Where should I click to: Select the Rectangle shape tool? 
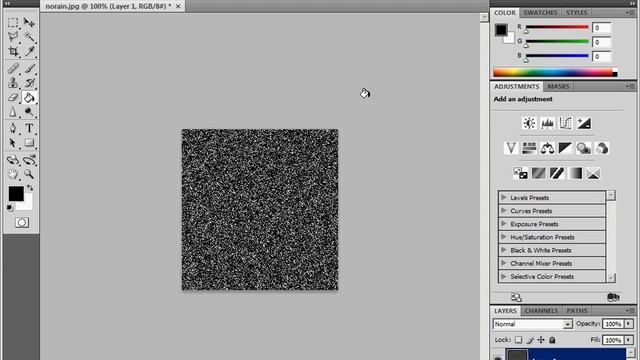(x=29, y=143)
